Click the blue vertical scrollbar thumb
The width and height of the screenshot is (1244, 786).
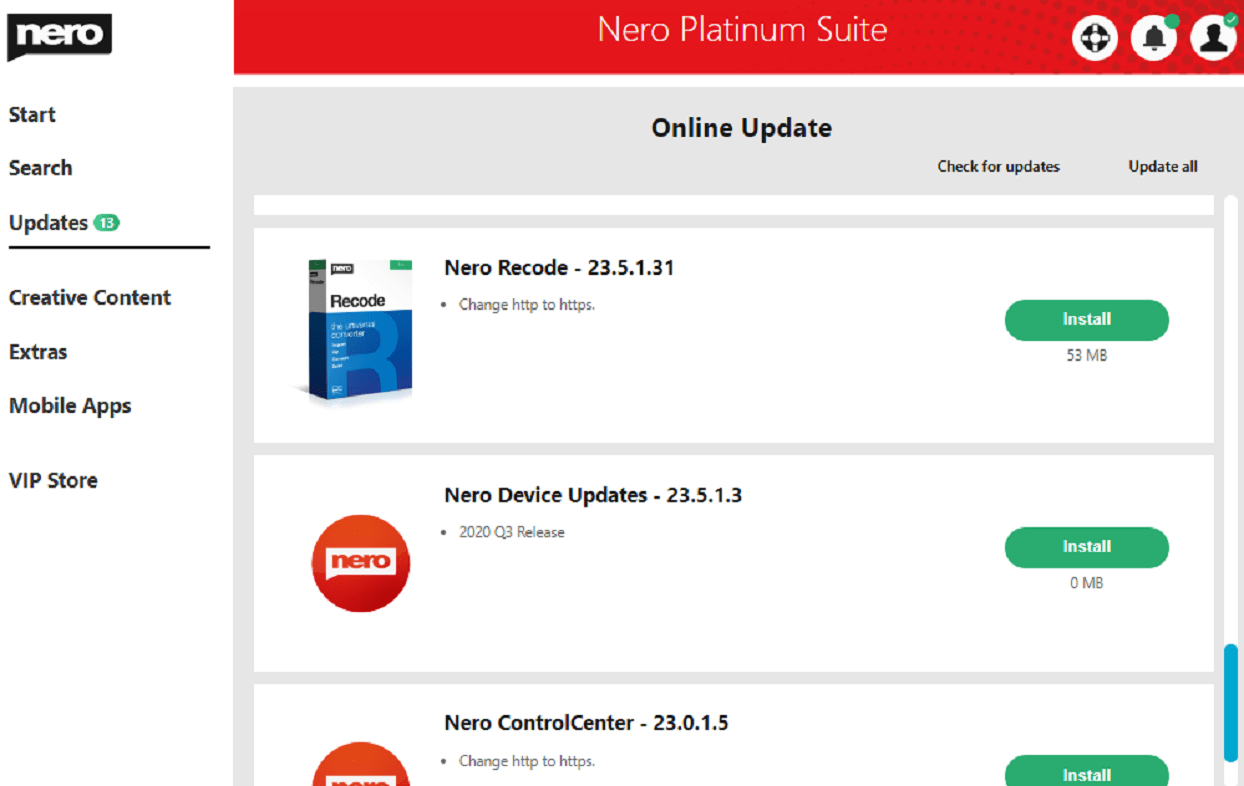point(1231,703)
